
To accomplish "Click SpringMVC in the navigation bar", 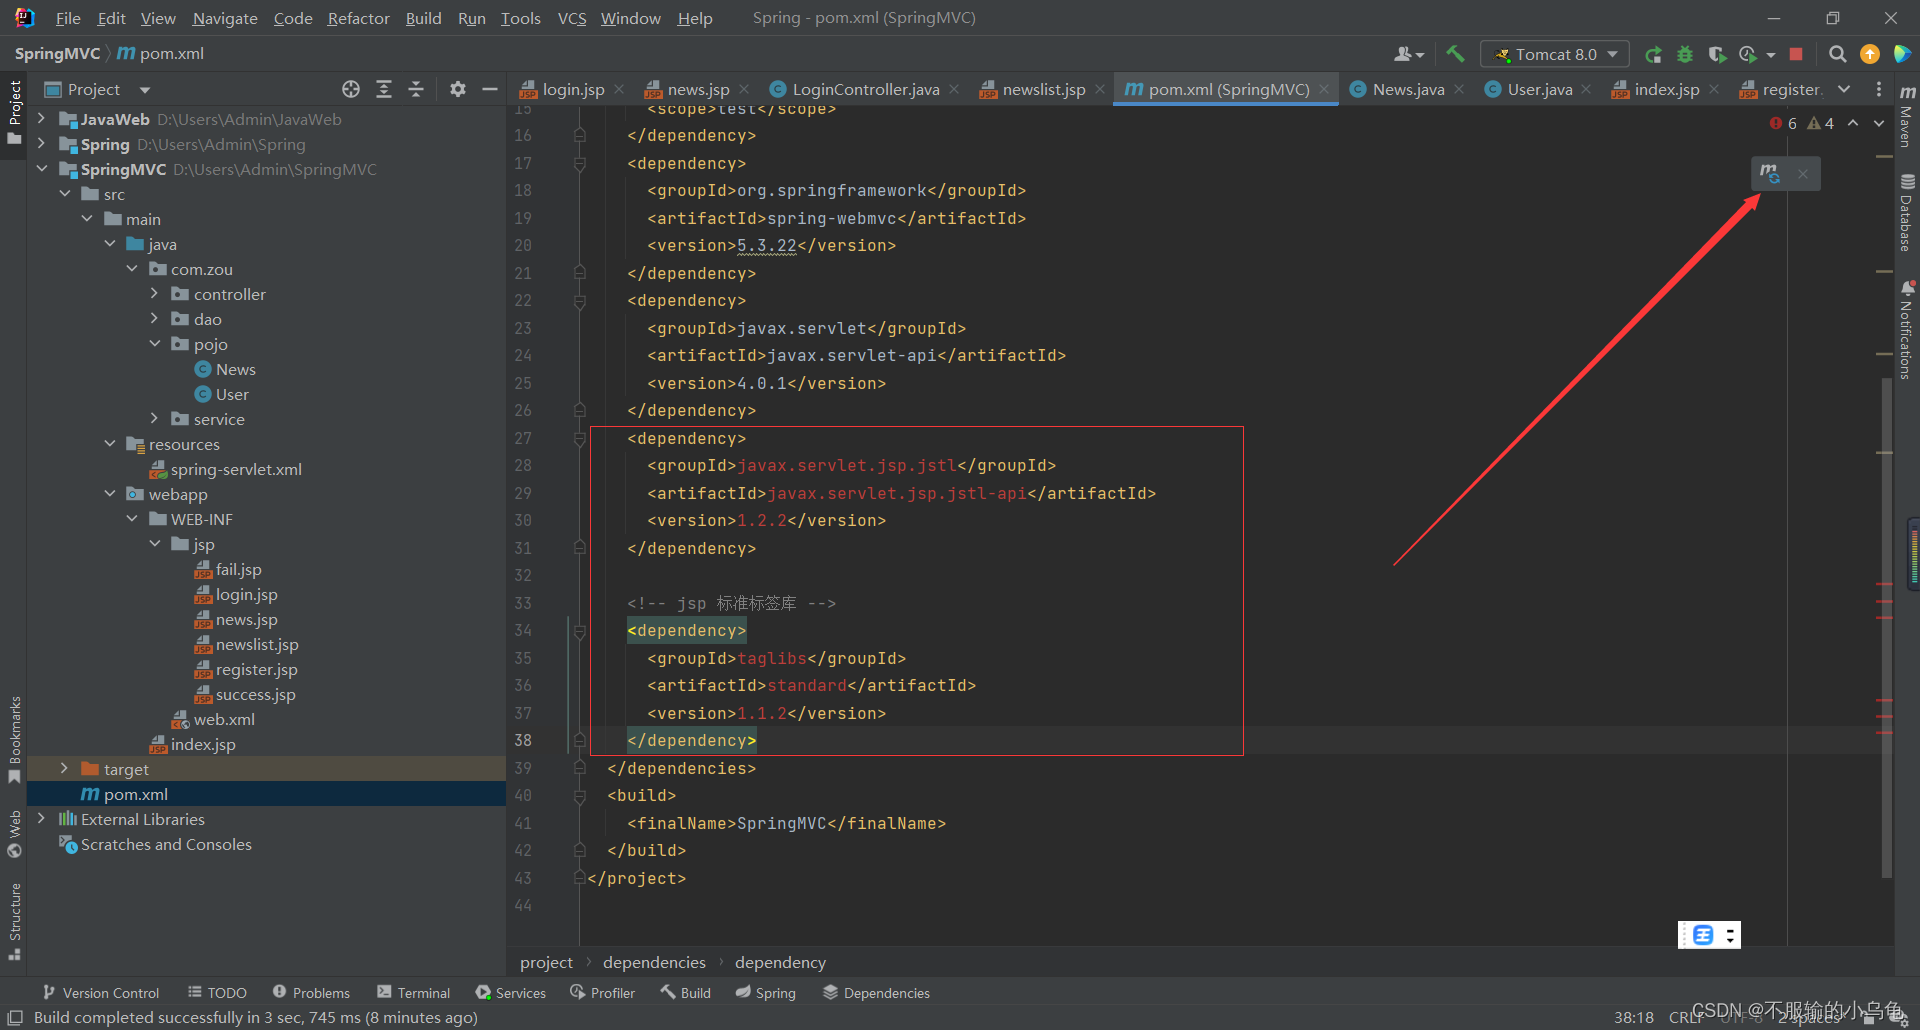I will pos(57,53).
